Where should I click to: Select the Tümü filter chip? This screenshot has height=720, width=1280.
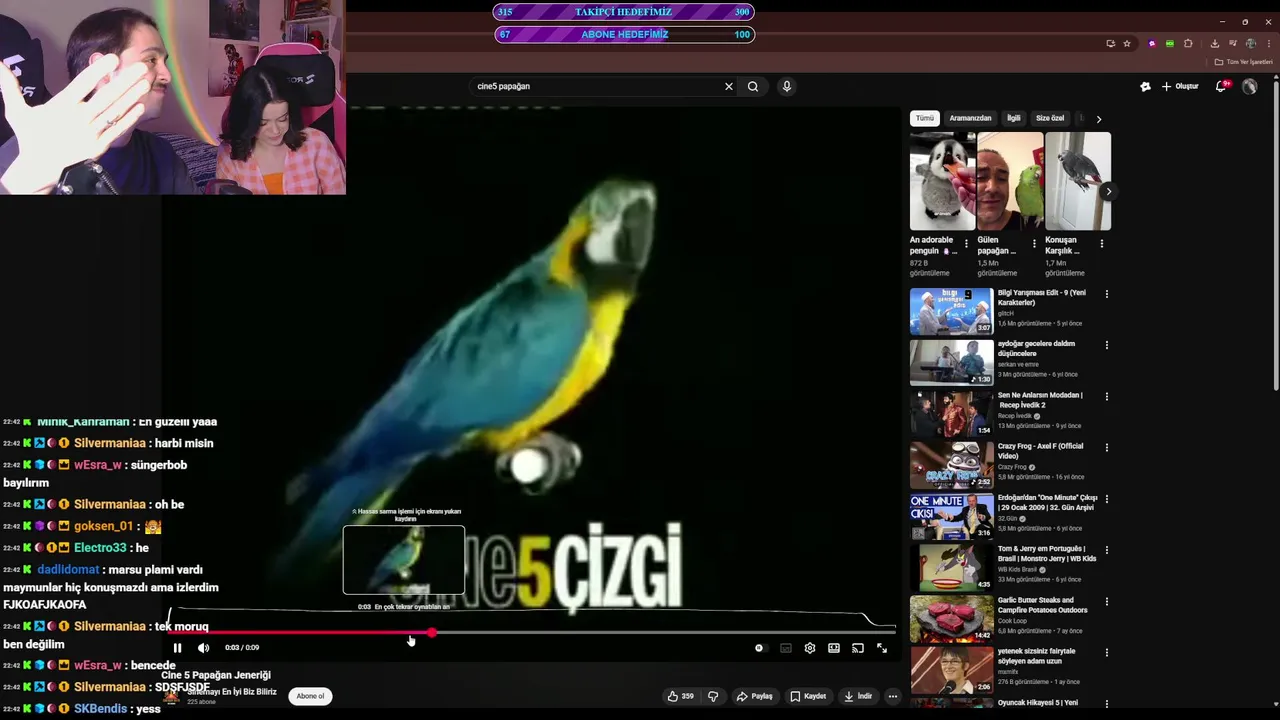(925, 118)
